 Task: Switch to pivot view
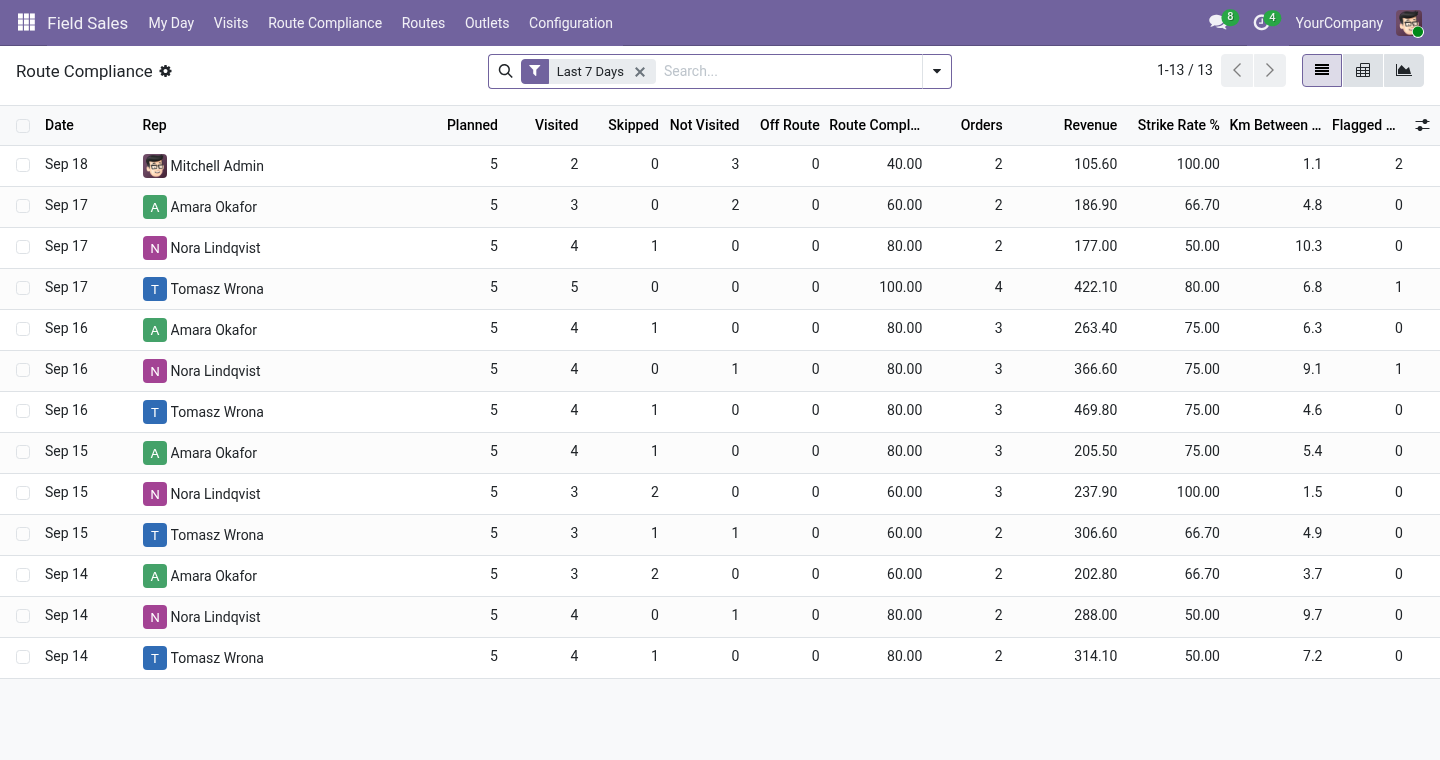click(x=1362, y=70)
